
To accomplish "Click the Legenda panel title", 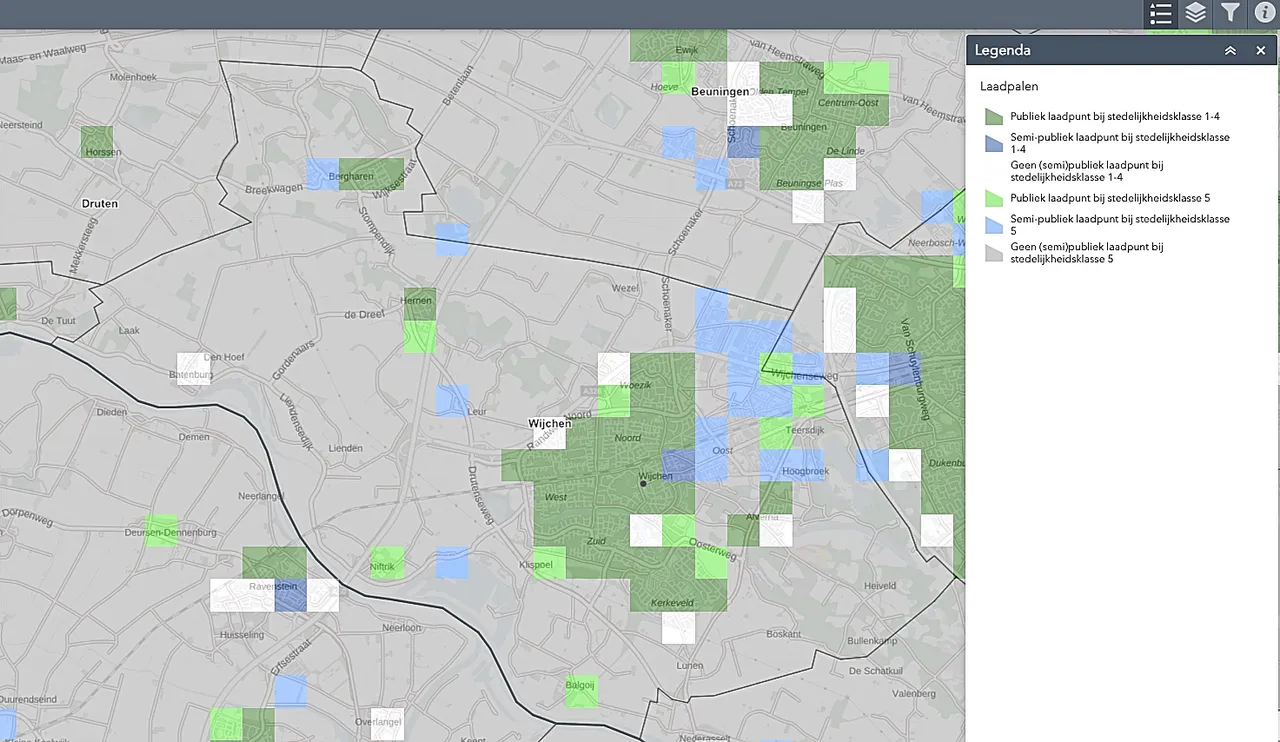I will 1002,50.
